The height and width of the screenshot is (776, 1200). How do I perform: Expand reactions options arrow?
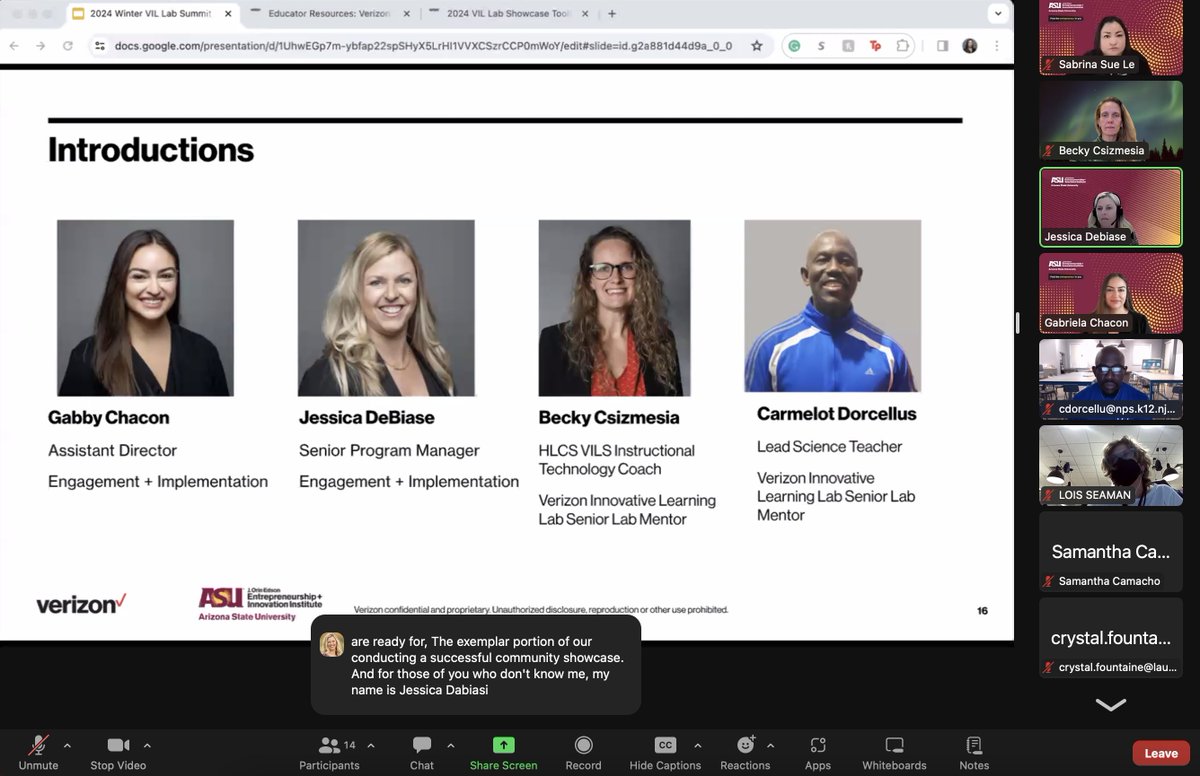770,745
